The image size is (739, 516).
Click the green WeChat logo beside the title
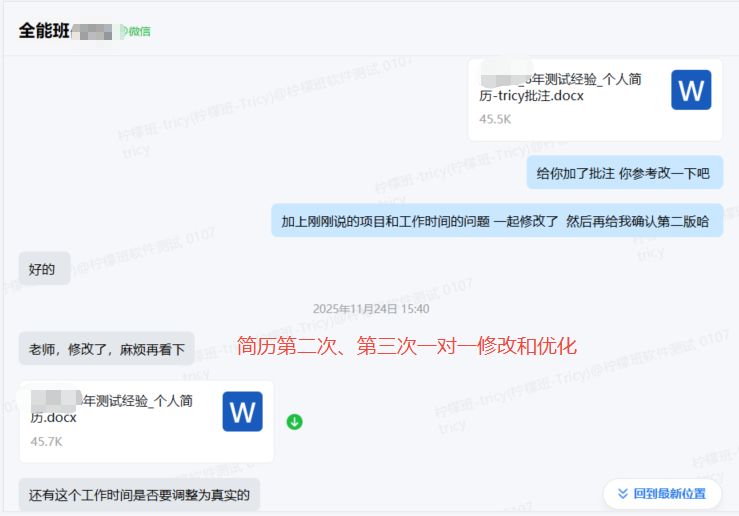point(124,31)
